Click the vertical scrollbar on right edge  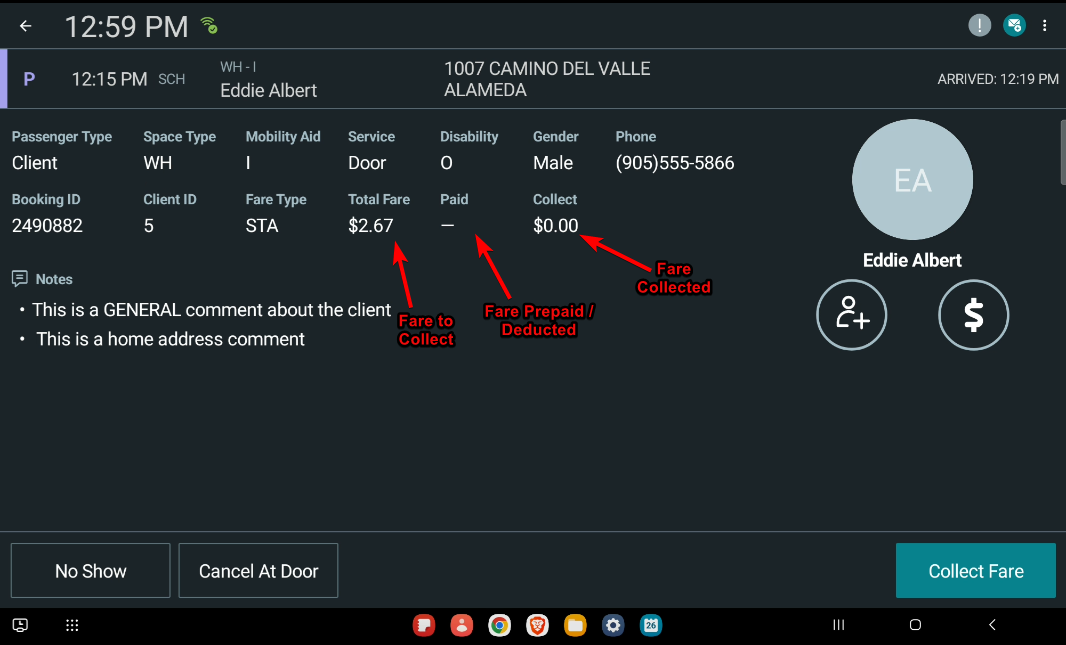1062,152
